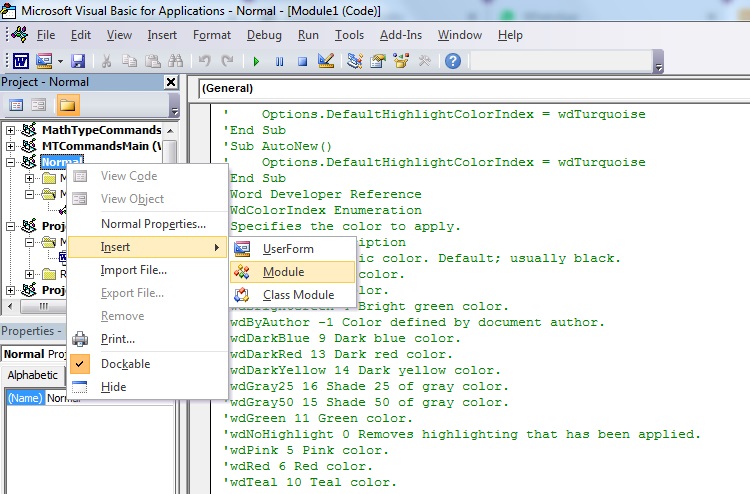This screenshot has height=494, width=750.
Task: Close the Project - Normal panel
Action: pos(171,82)
